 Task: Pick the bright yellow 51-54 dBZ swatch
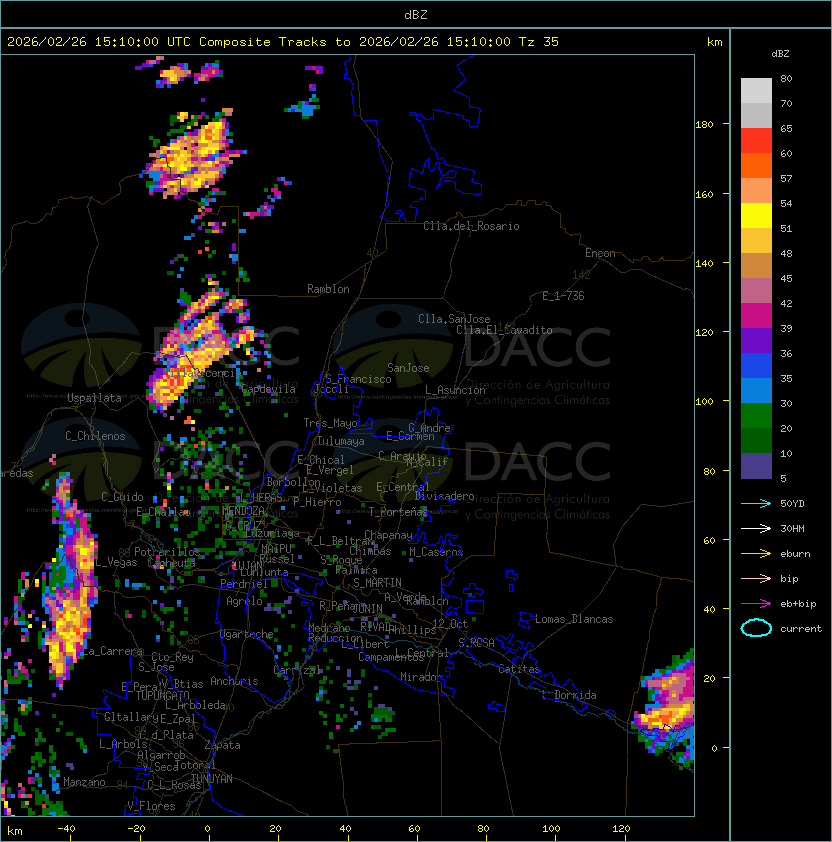(x=756, y=215)
